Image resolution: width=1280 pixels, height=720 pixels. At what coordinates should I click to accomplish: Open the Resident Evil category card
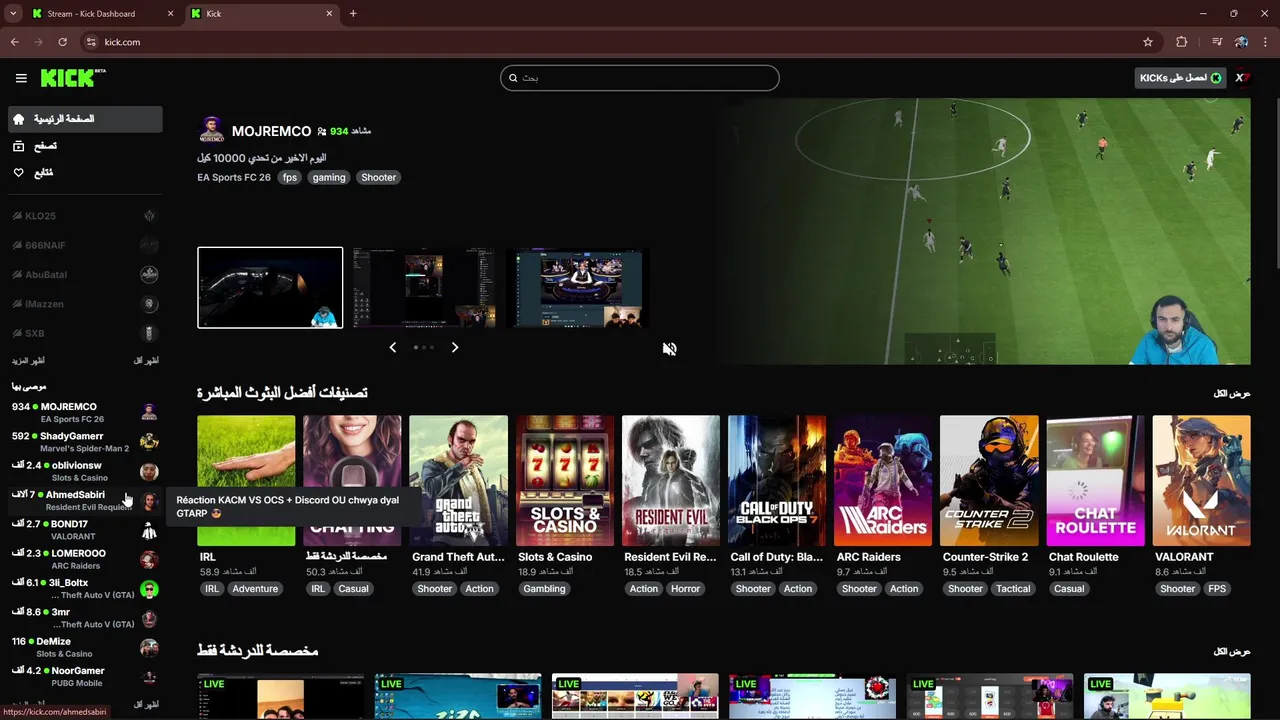tap(671, 480)
